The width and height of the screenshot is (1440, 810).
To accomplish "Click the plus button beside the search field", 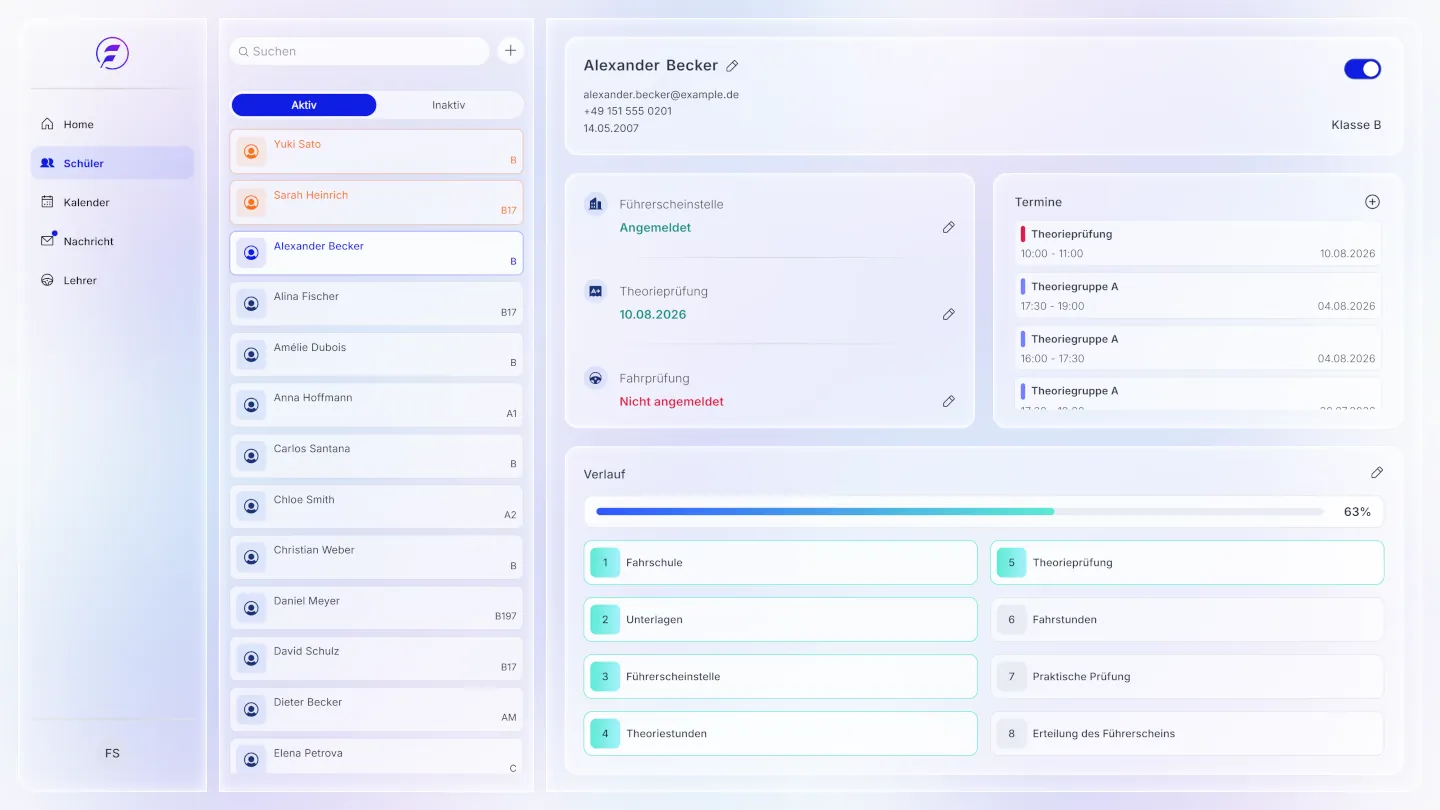I will coord(511,51).
